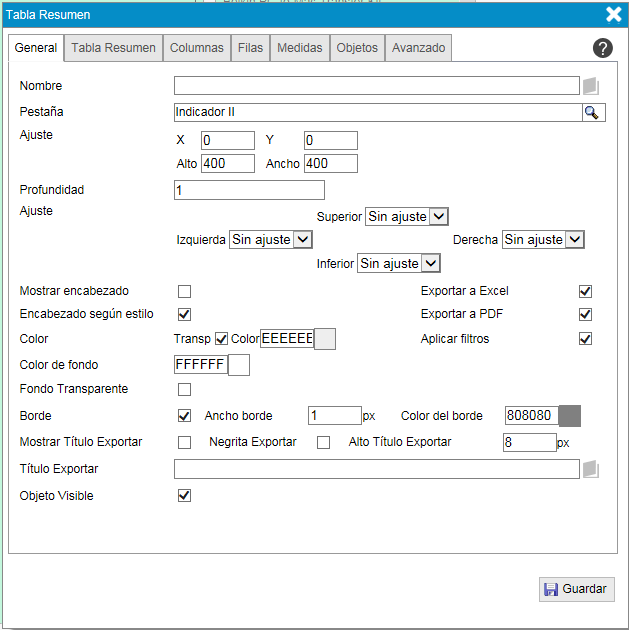Click the Profundidad input field
Image resolution: width=629 pixels, height=630 pixels.
[249, 190]
